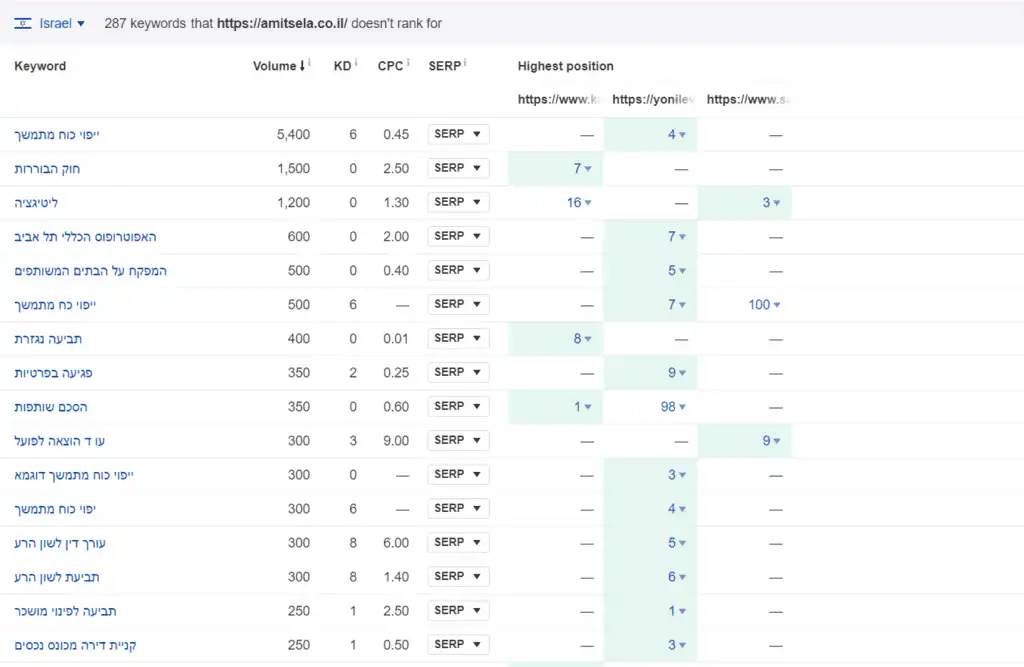1024x667 pixels.
Task: Click keyword link האפוטרופוס הכללי תל אביב
Action: click(85, 237)
